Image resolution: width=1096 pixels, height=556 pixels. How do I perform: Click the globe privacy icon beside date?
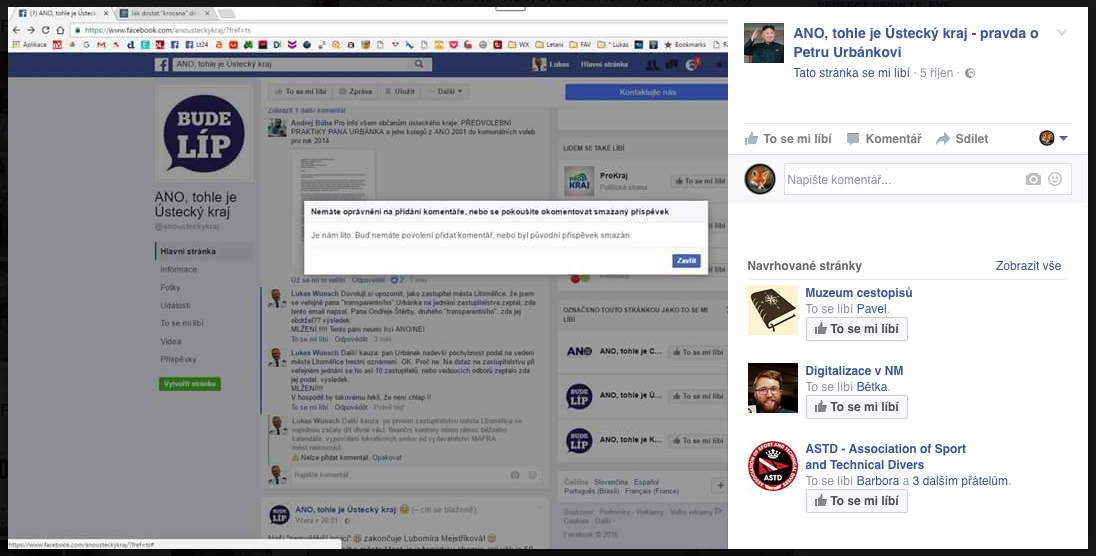click(969, 74)
